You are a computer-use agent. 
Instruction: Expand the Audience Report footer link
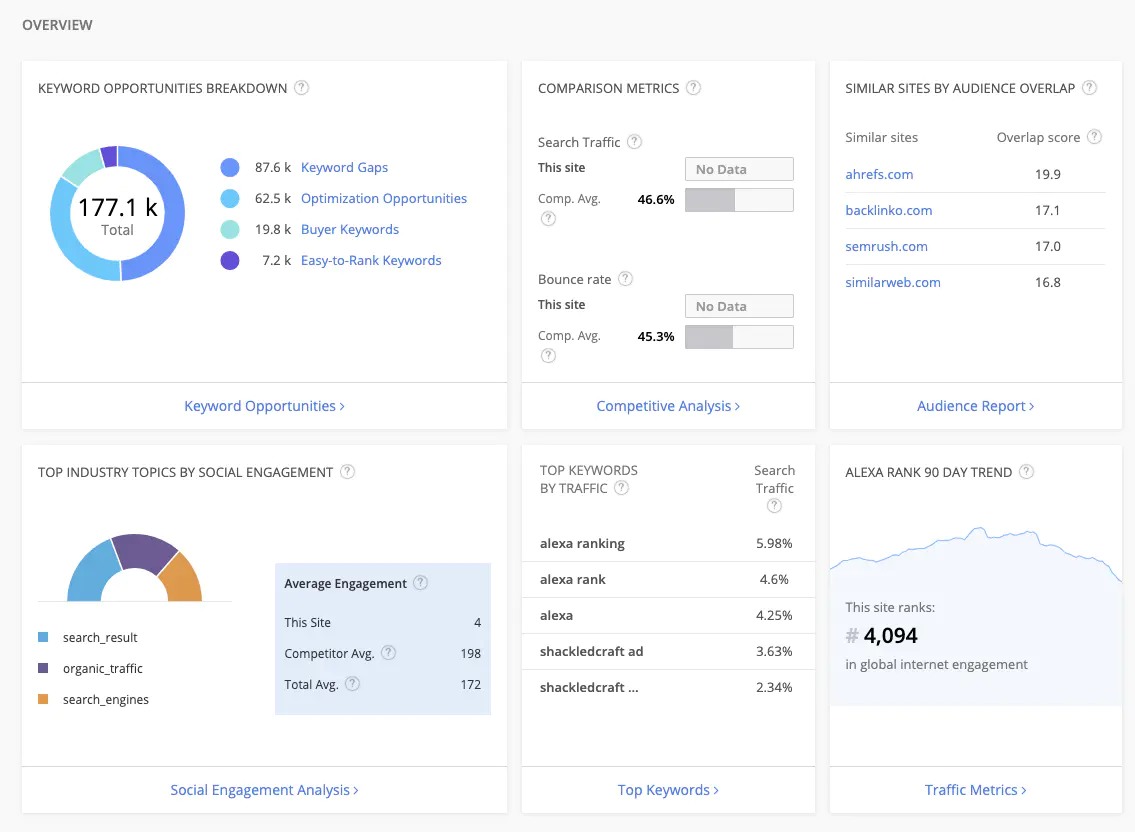pos(975,406)
